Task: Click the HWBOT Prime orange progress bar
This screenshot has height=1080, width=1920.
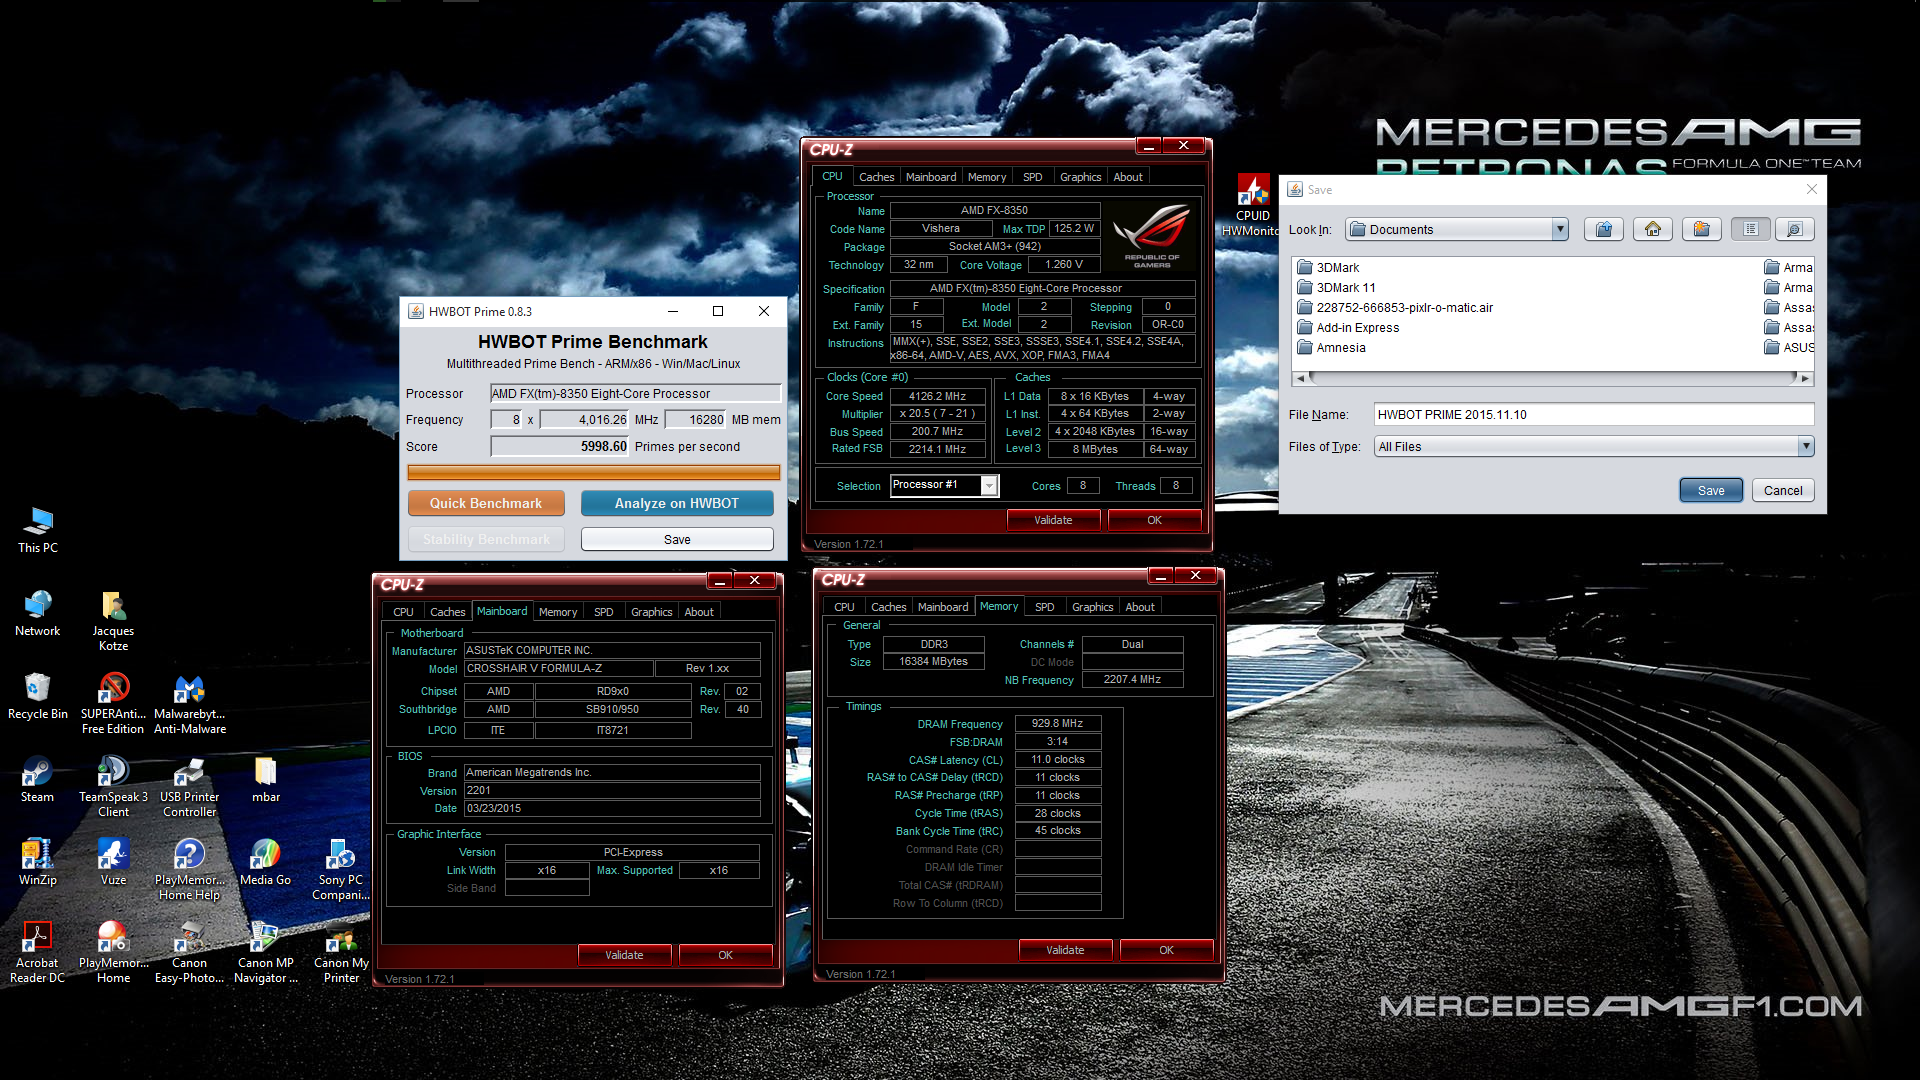Action: 594,472
